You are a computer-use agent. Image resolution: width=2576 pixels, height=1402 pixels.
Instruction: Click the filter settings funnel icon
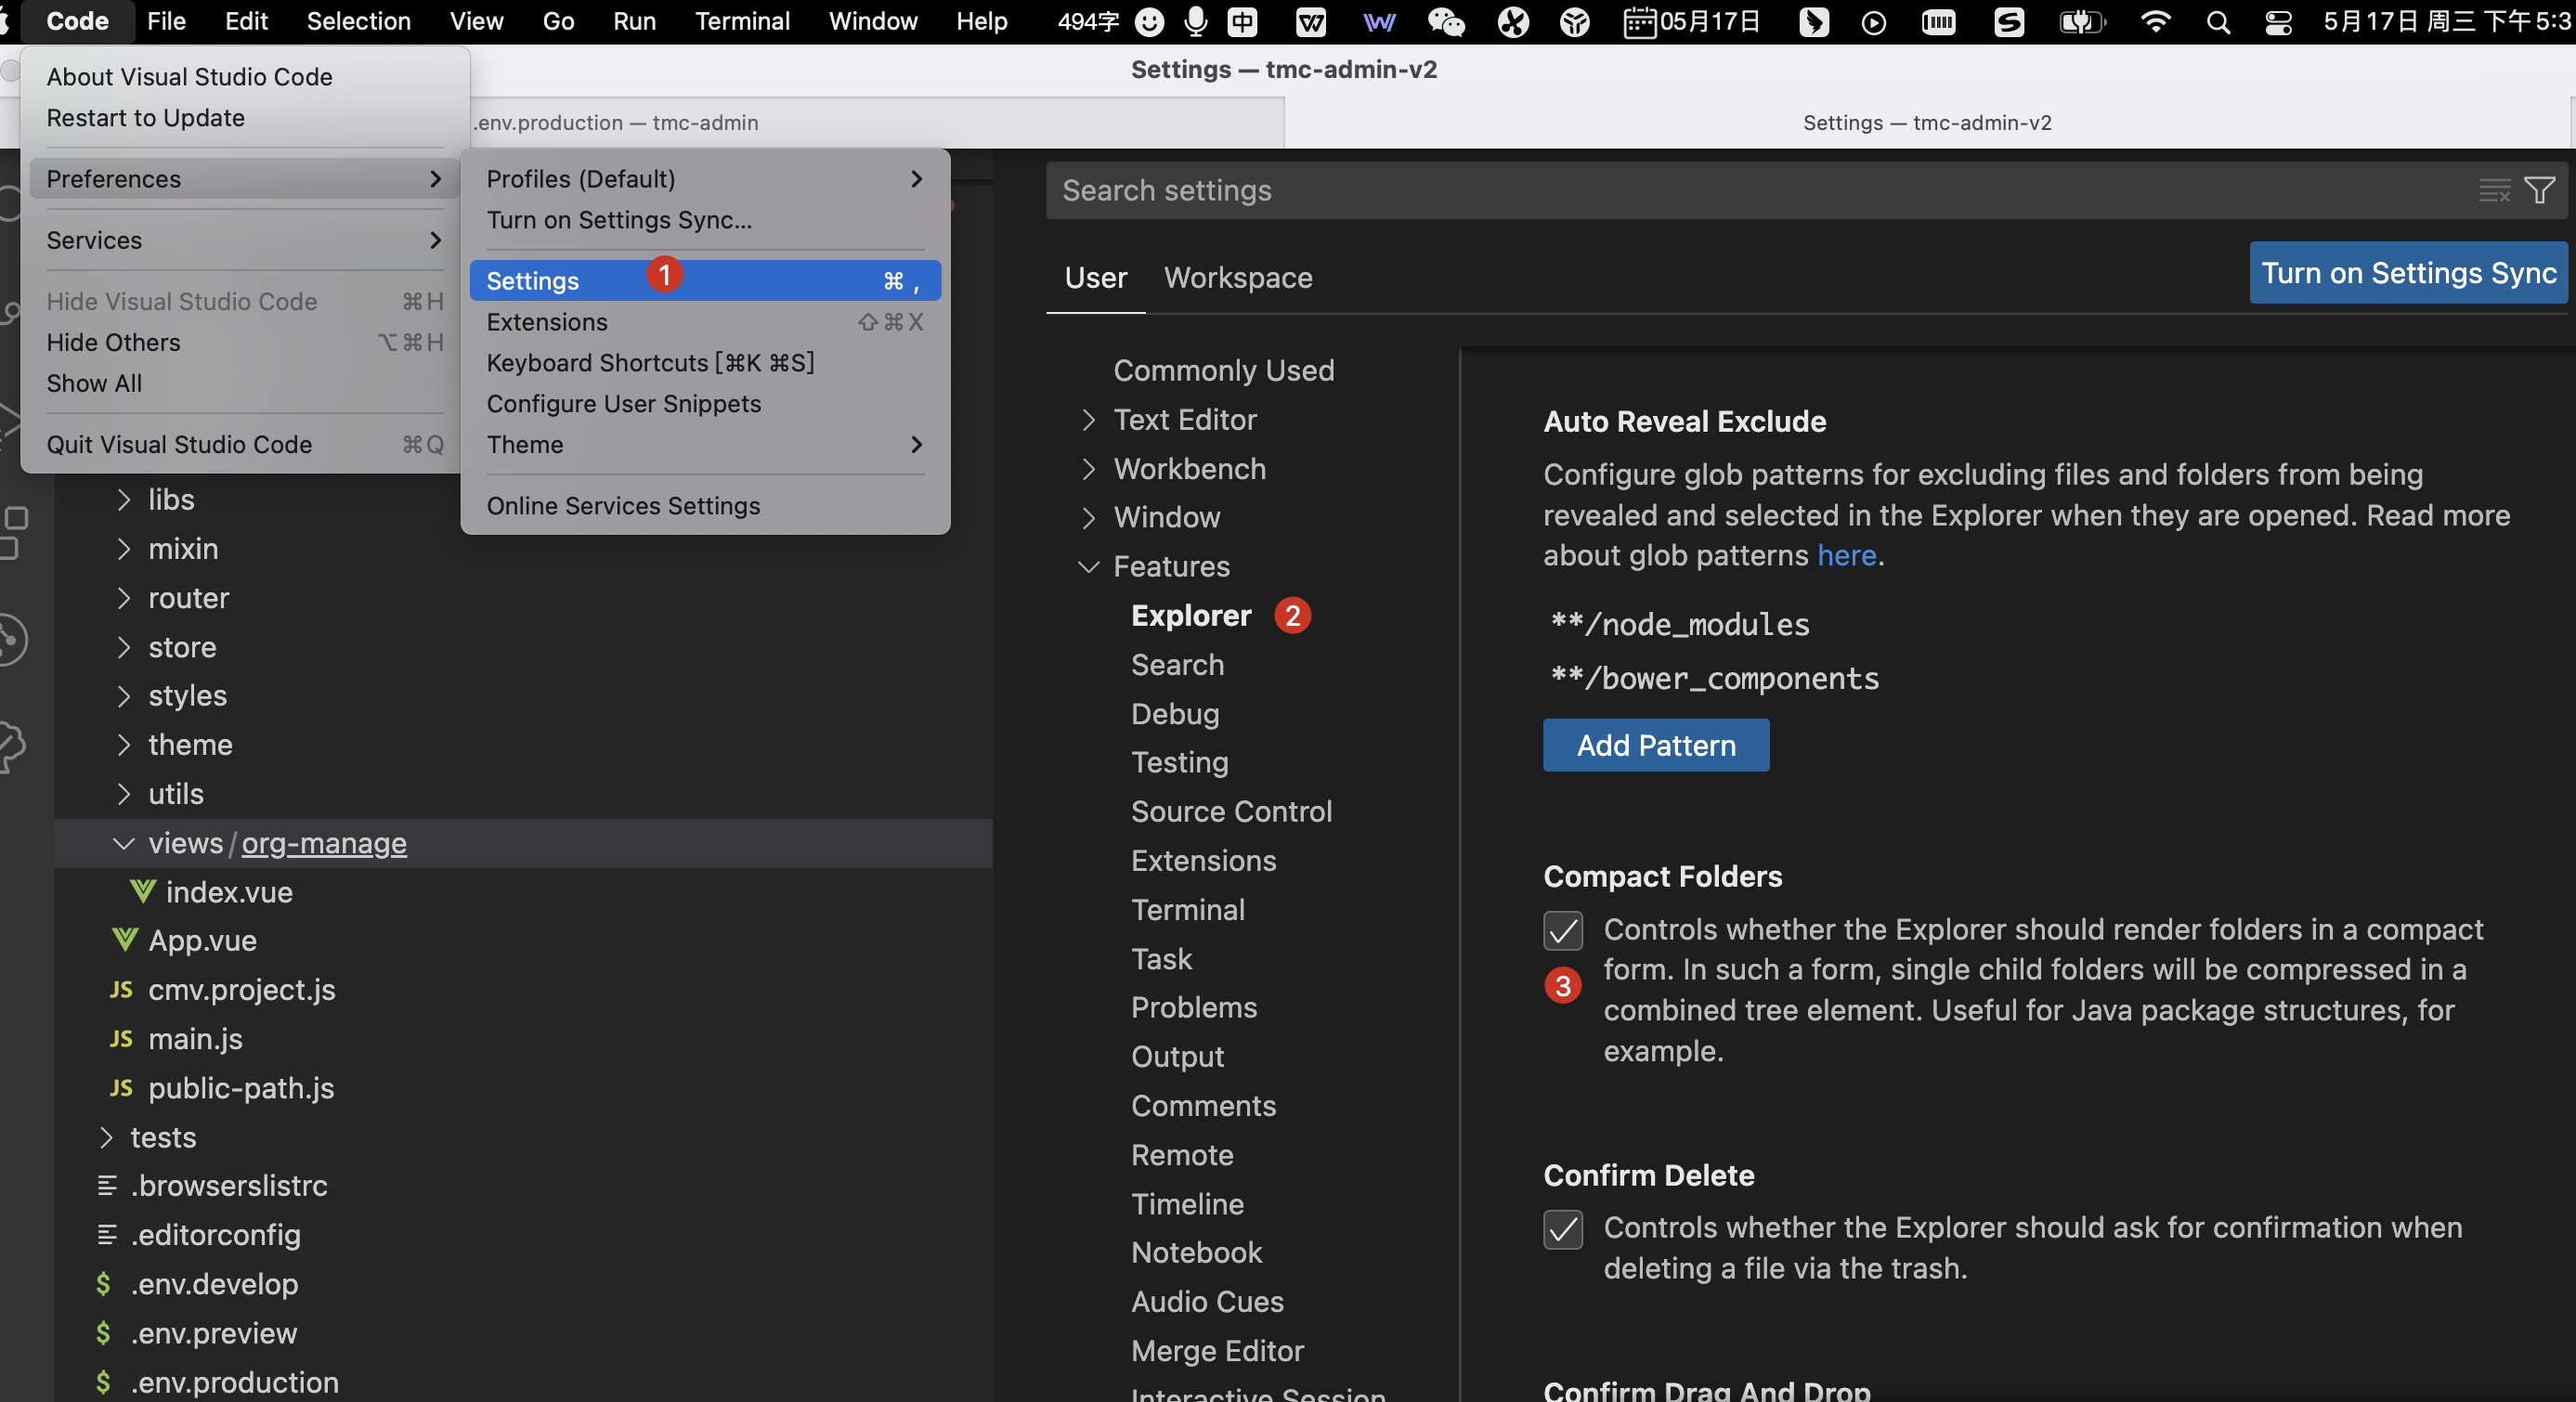pyautogui.click(x=2539, y=190)
